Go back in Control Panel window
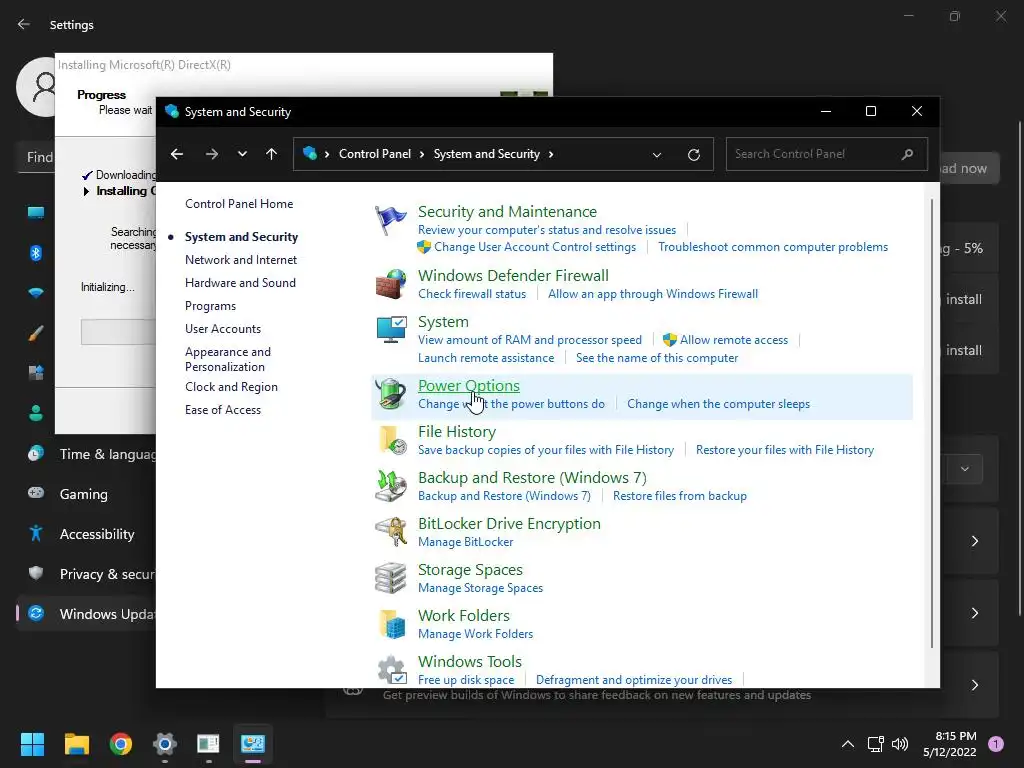1024x768 pixels. pyautogui.click(x=177, y=154)
